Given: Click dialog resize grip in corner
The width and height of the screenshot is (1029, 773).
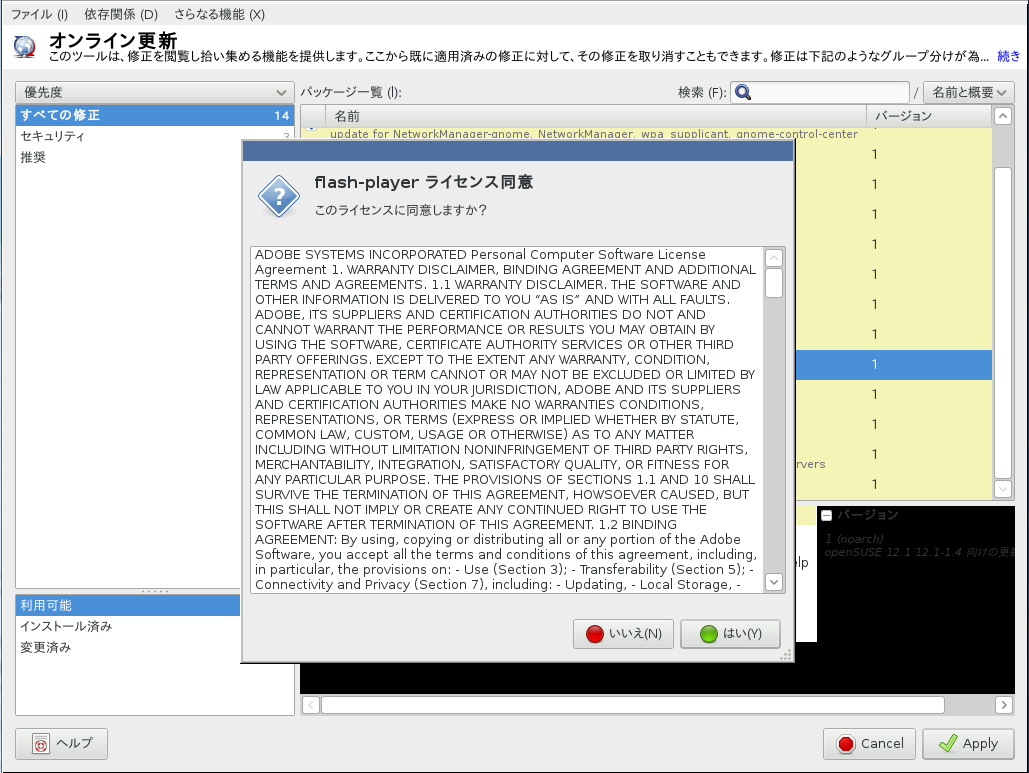Looking at the screenshot, I should 786,656.
